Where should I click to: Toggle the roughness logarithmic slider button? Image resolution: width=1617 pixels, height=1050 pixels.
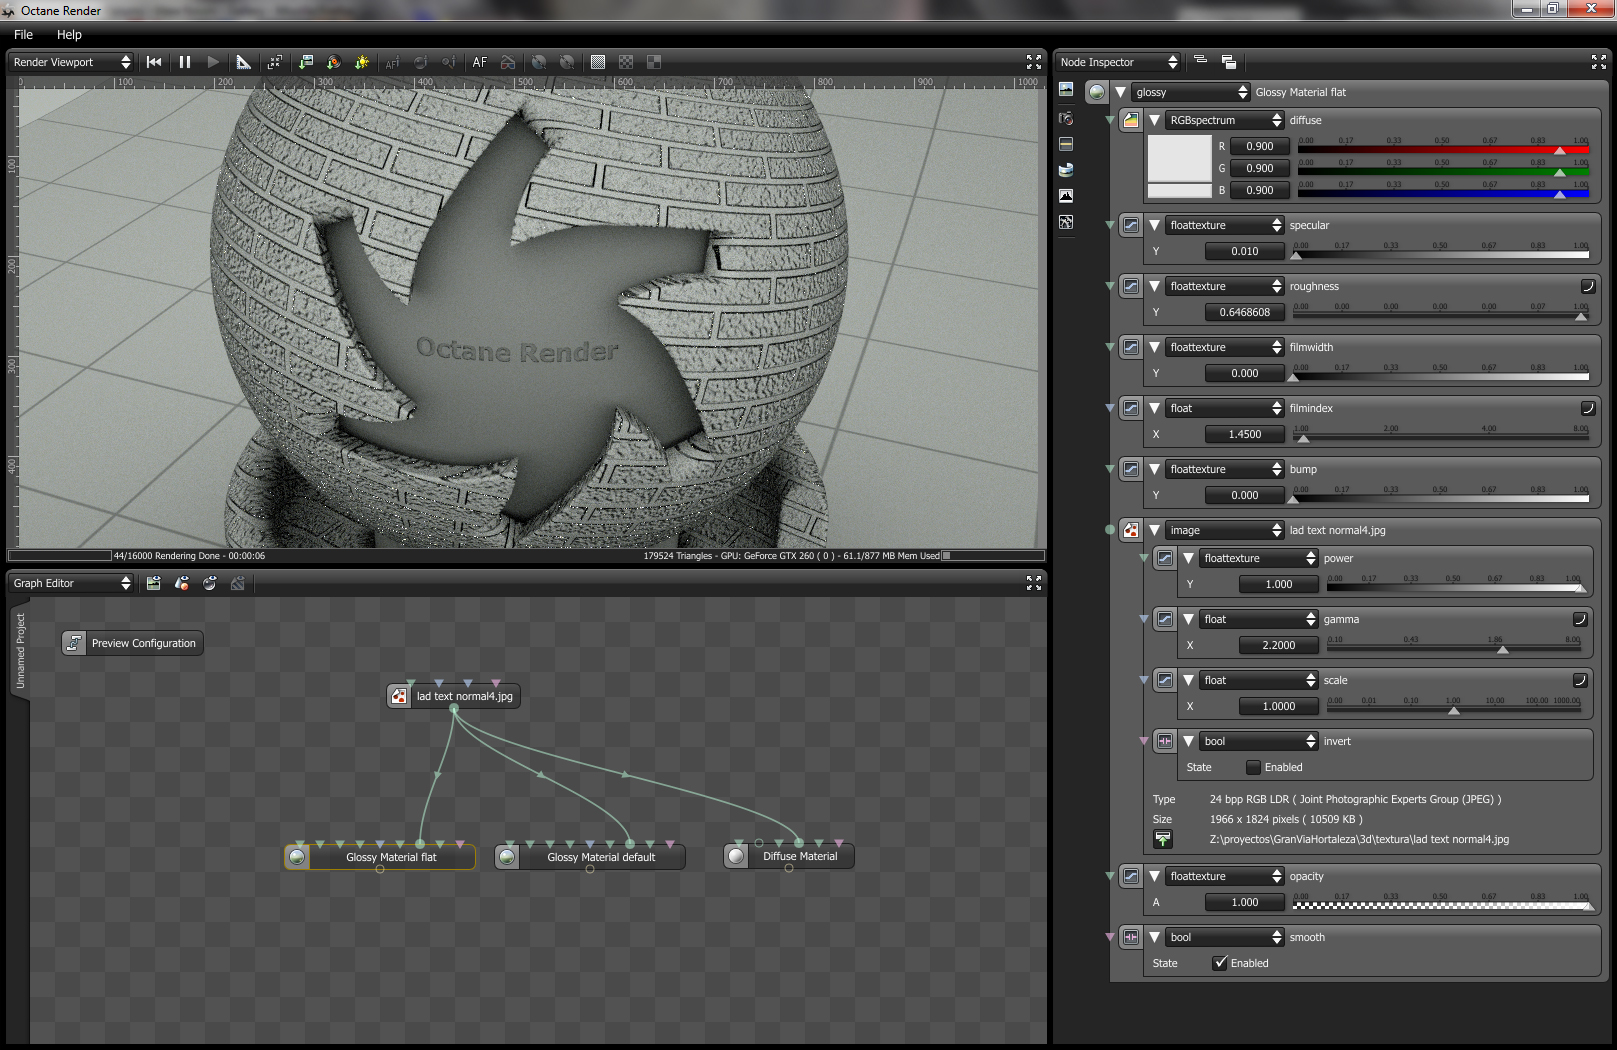pos(1587,286)
